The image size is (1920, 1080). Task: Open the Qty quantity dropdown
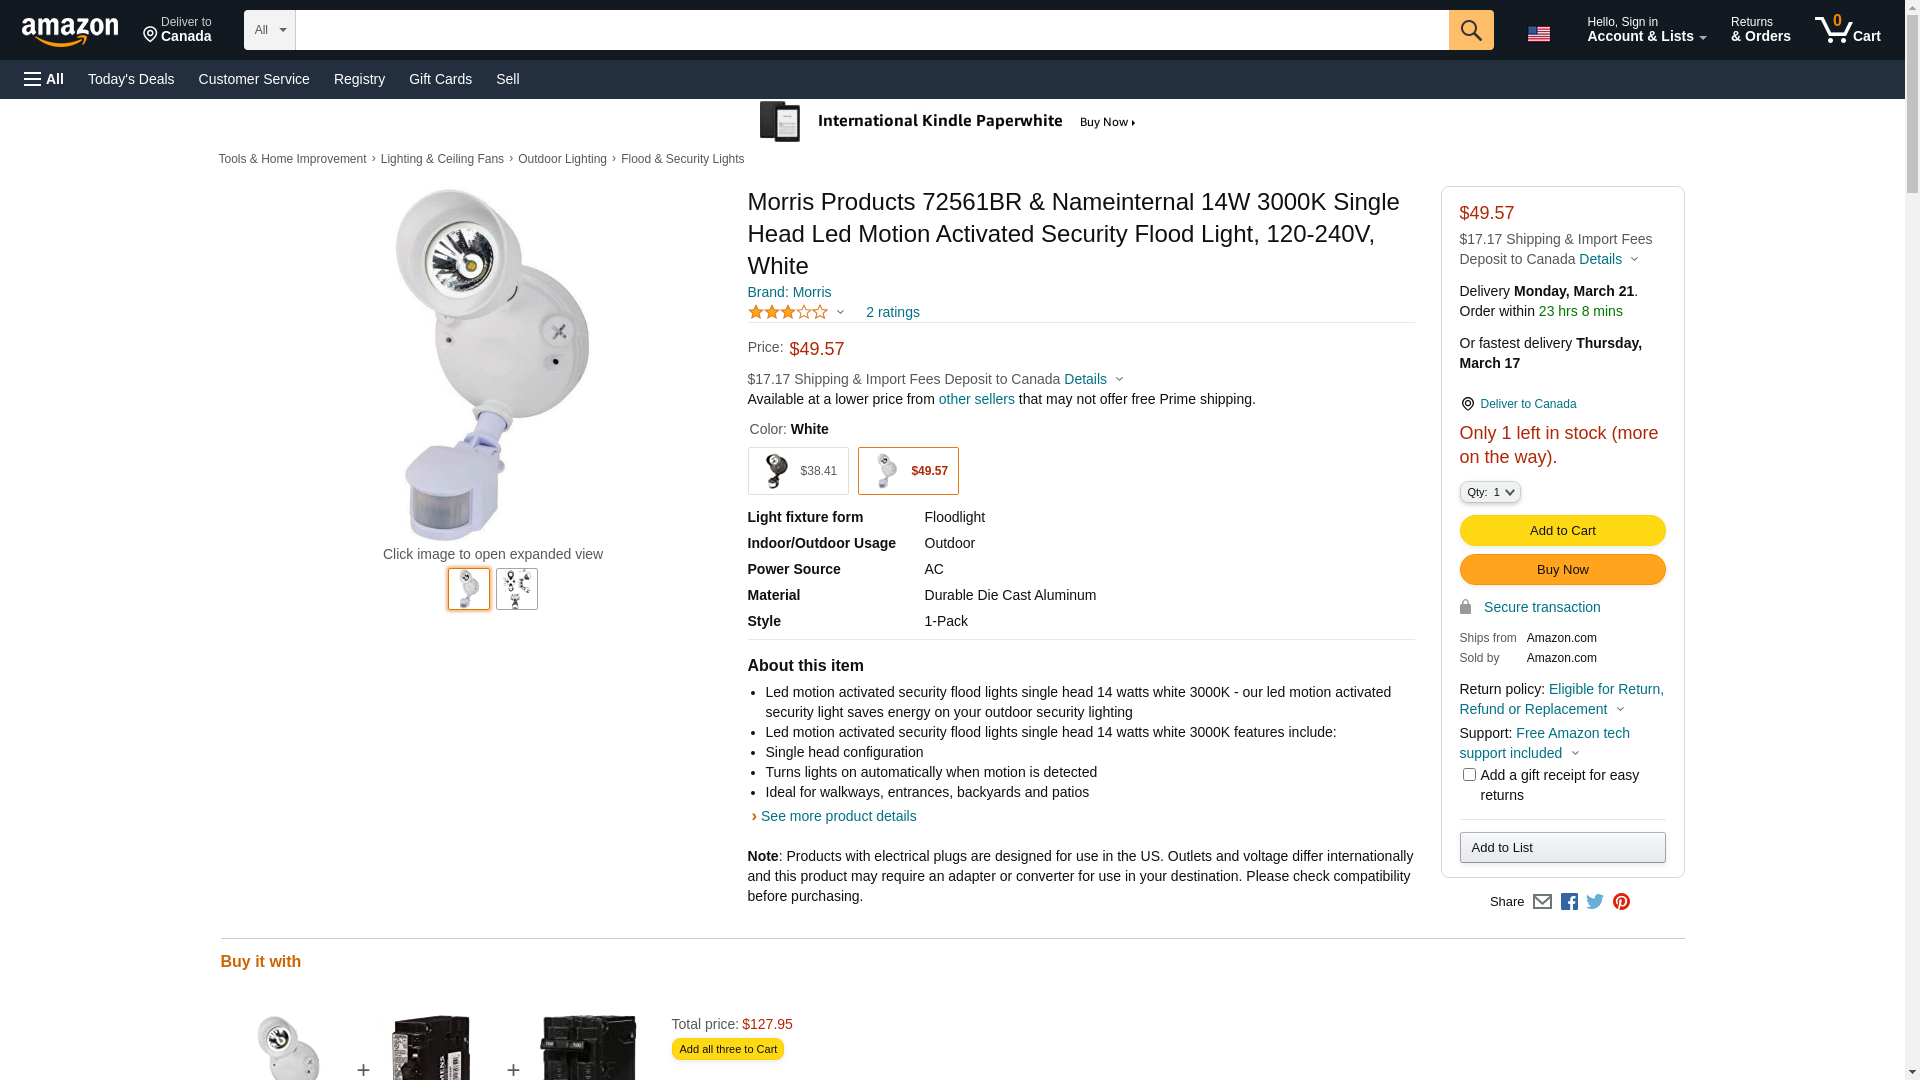tap(1490, 492)
